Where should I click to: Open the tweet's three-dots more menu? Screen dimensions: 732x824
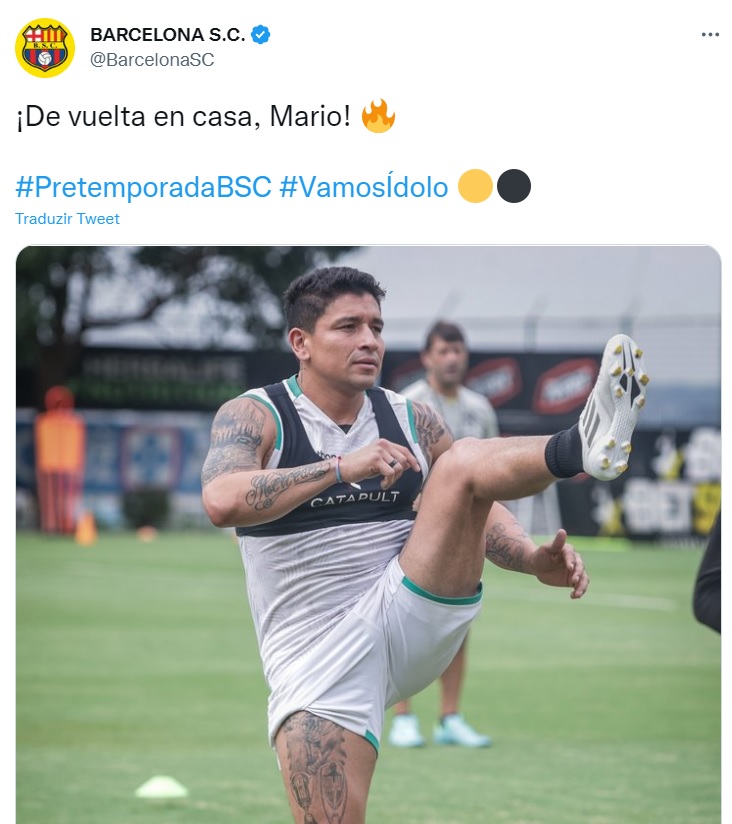[x=710, y=35]
